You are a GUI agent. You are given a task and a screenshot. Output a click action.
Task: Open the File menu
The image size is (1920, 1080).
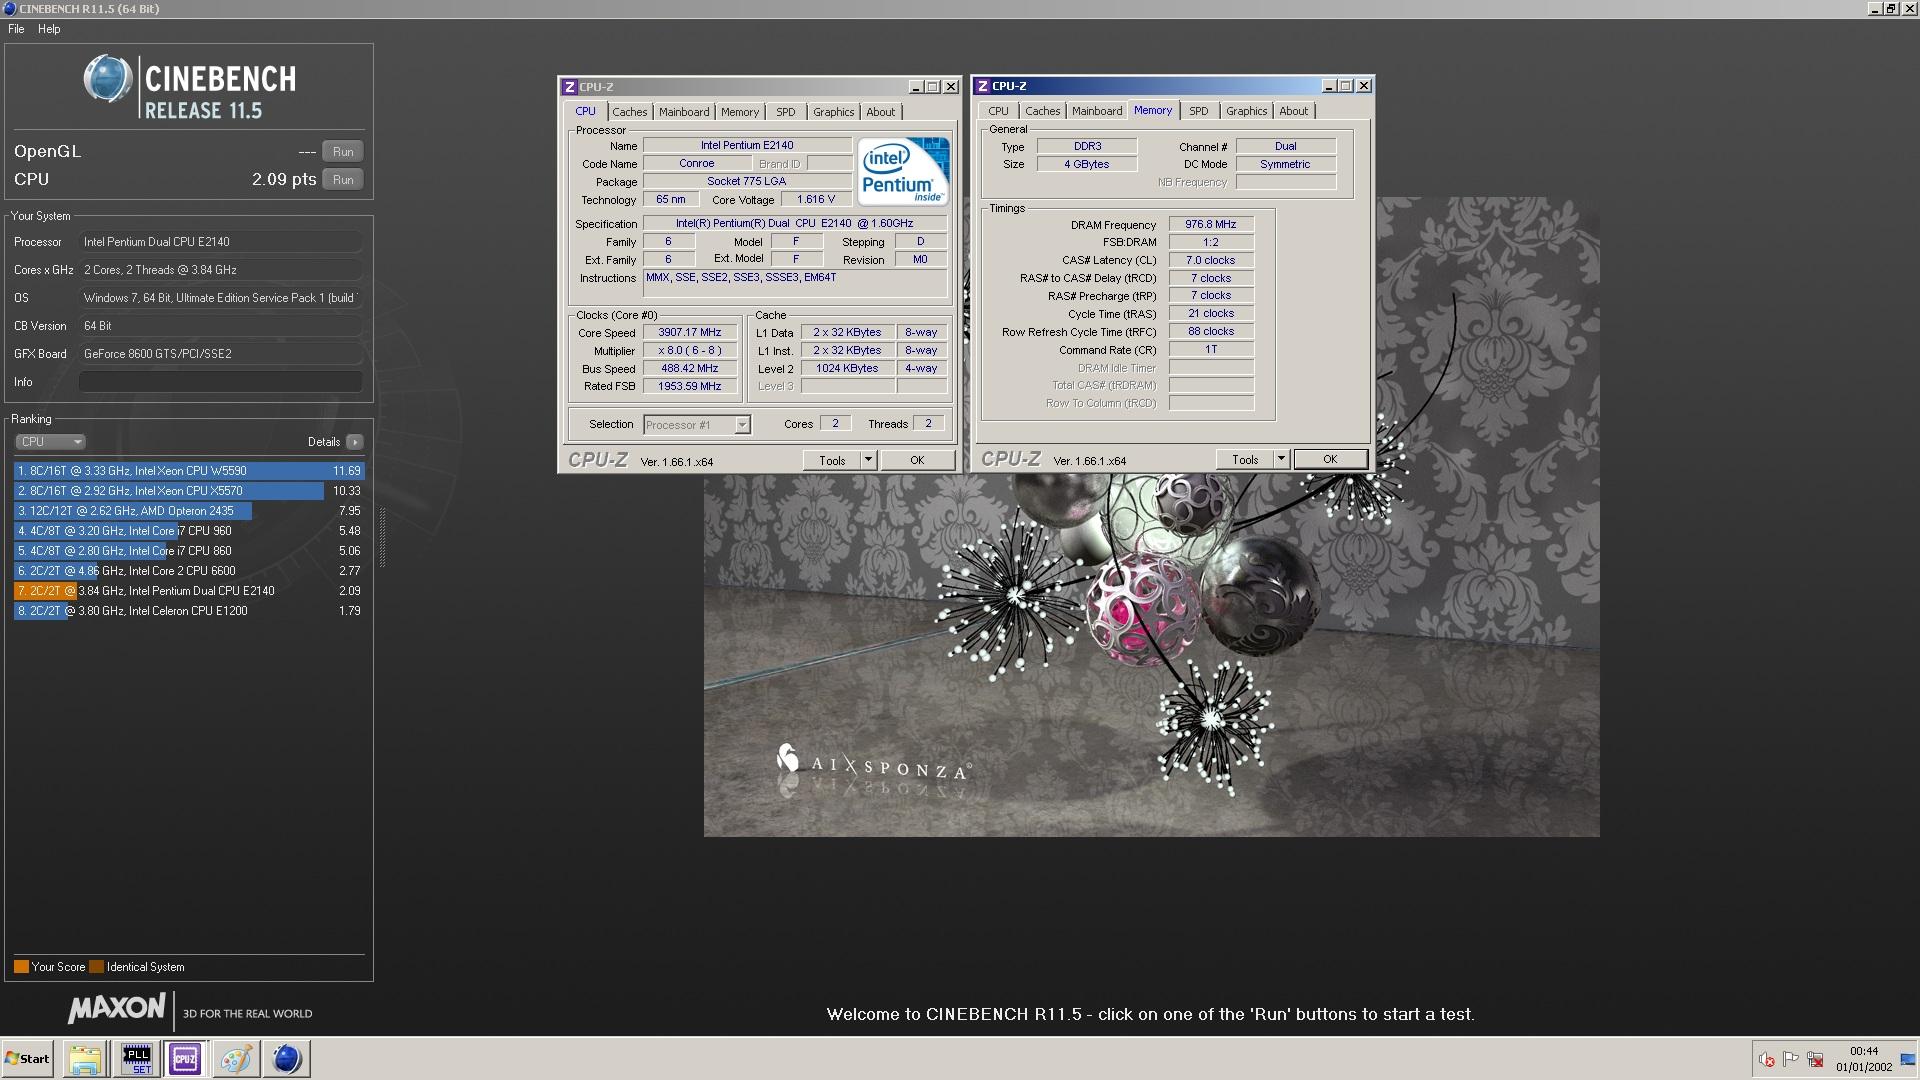tap(16, 29)
